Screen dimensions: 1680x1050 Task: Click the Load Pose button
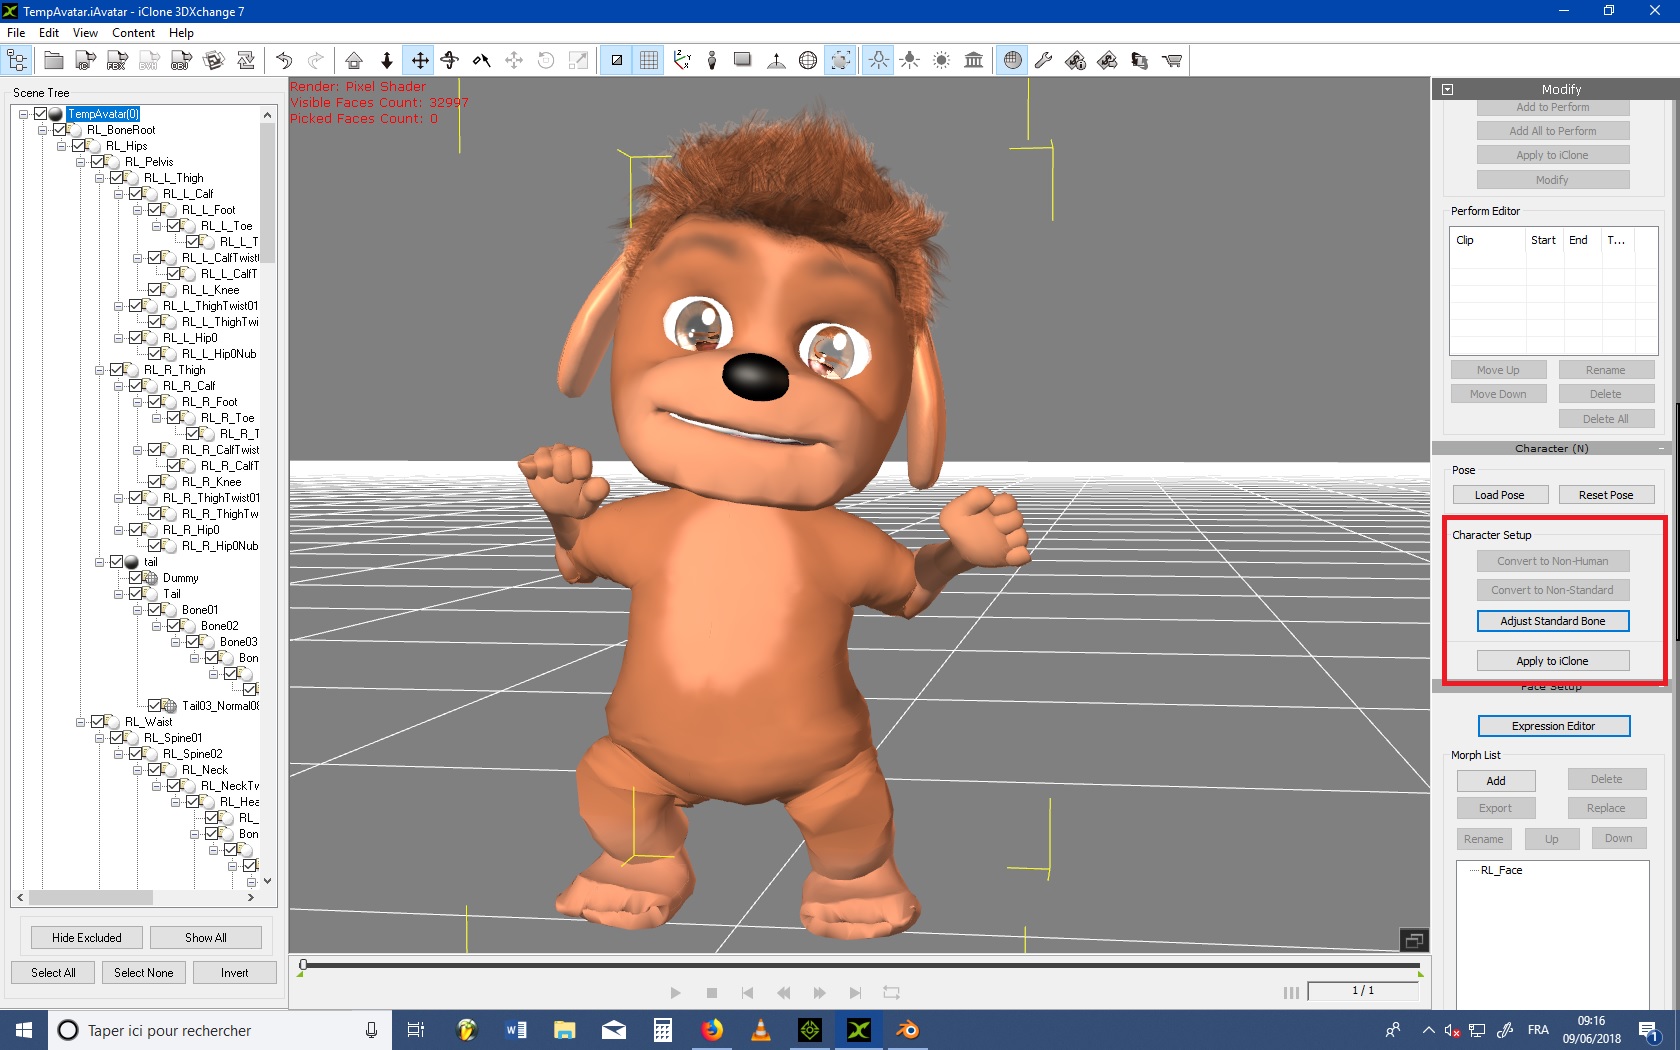1499,495
